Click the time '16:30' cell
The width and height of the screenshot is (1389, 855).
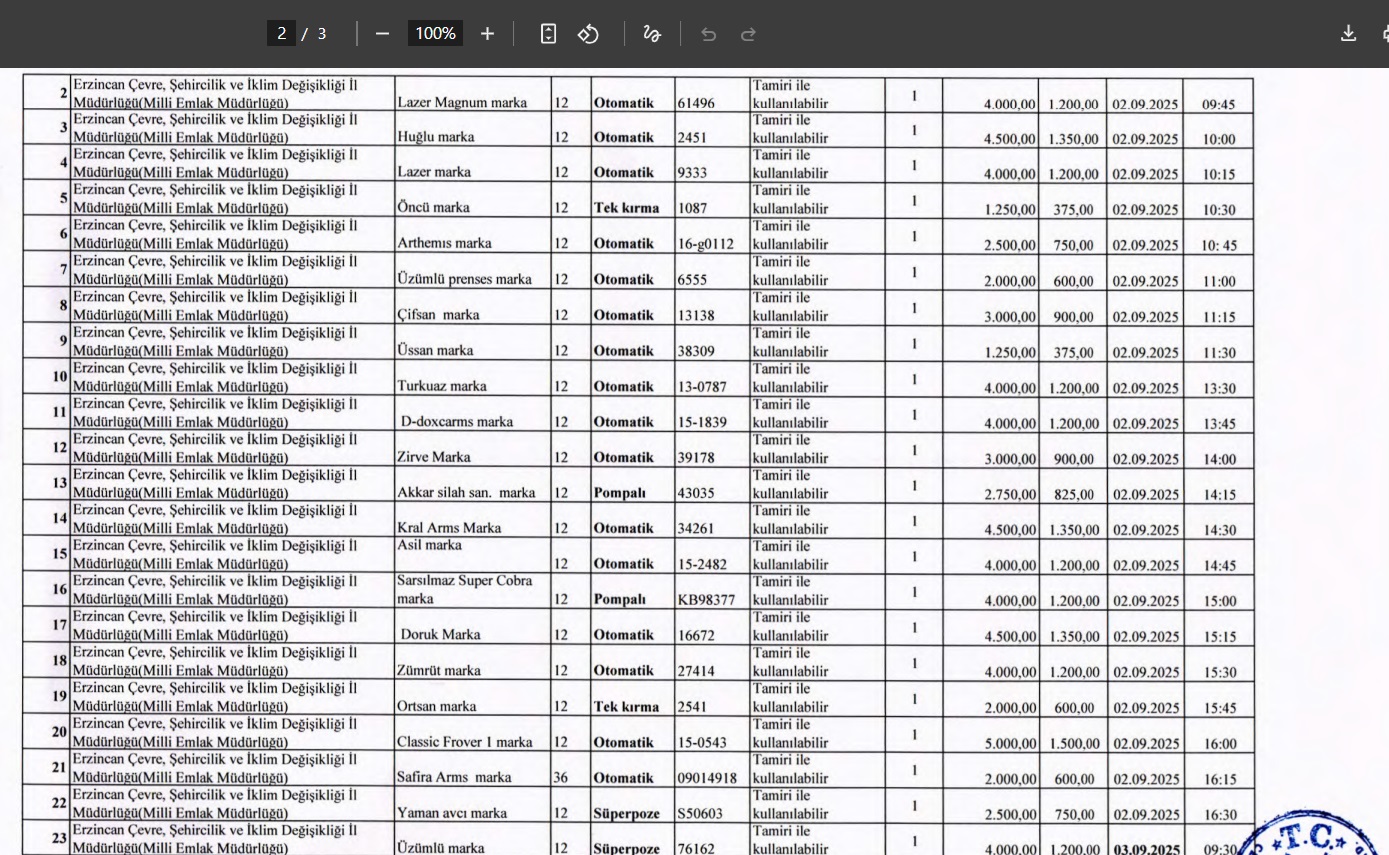click(x=1219, y=815)
